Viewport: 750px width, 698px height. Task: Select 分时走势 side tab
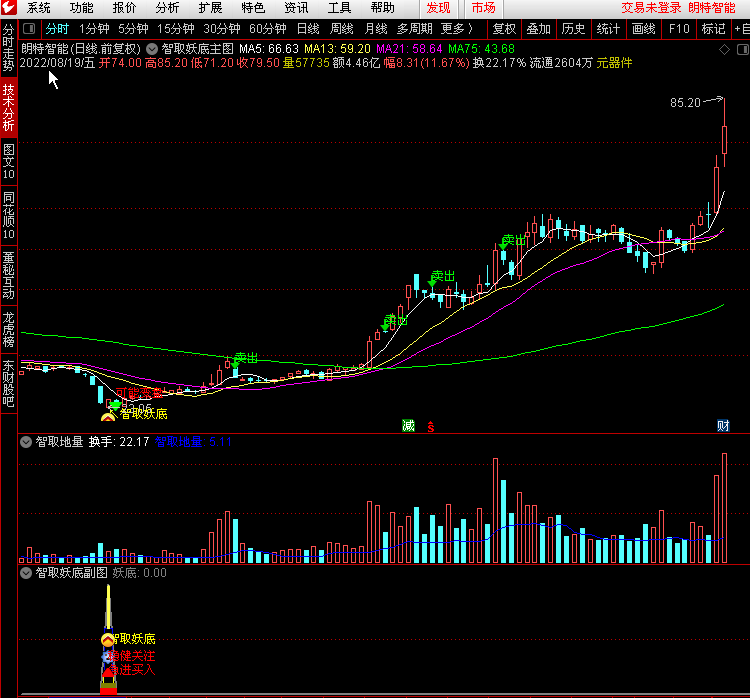(9, 48)
